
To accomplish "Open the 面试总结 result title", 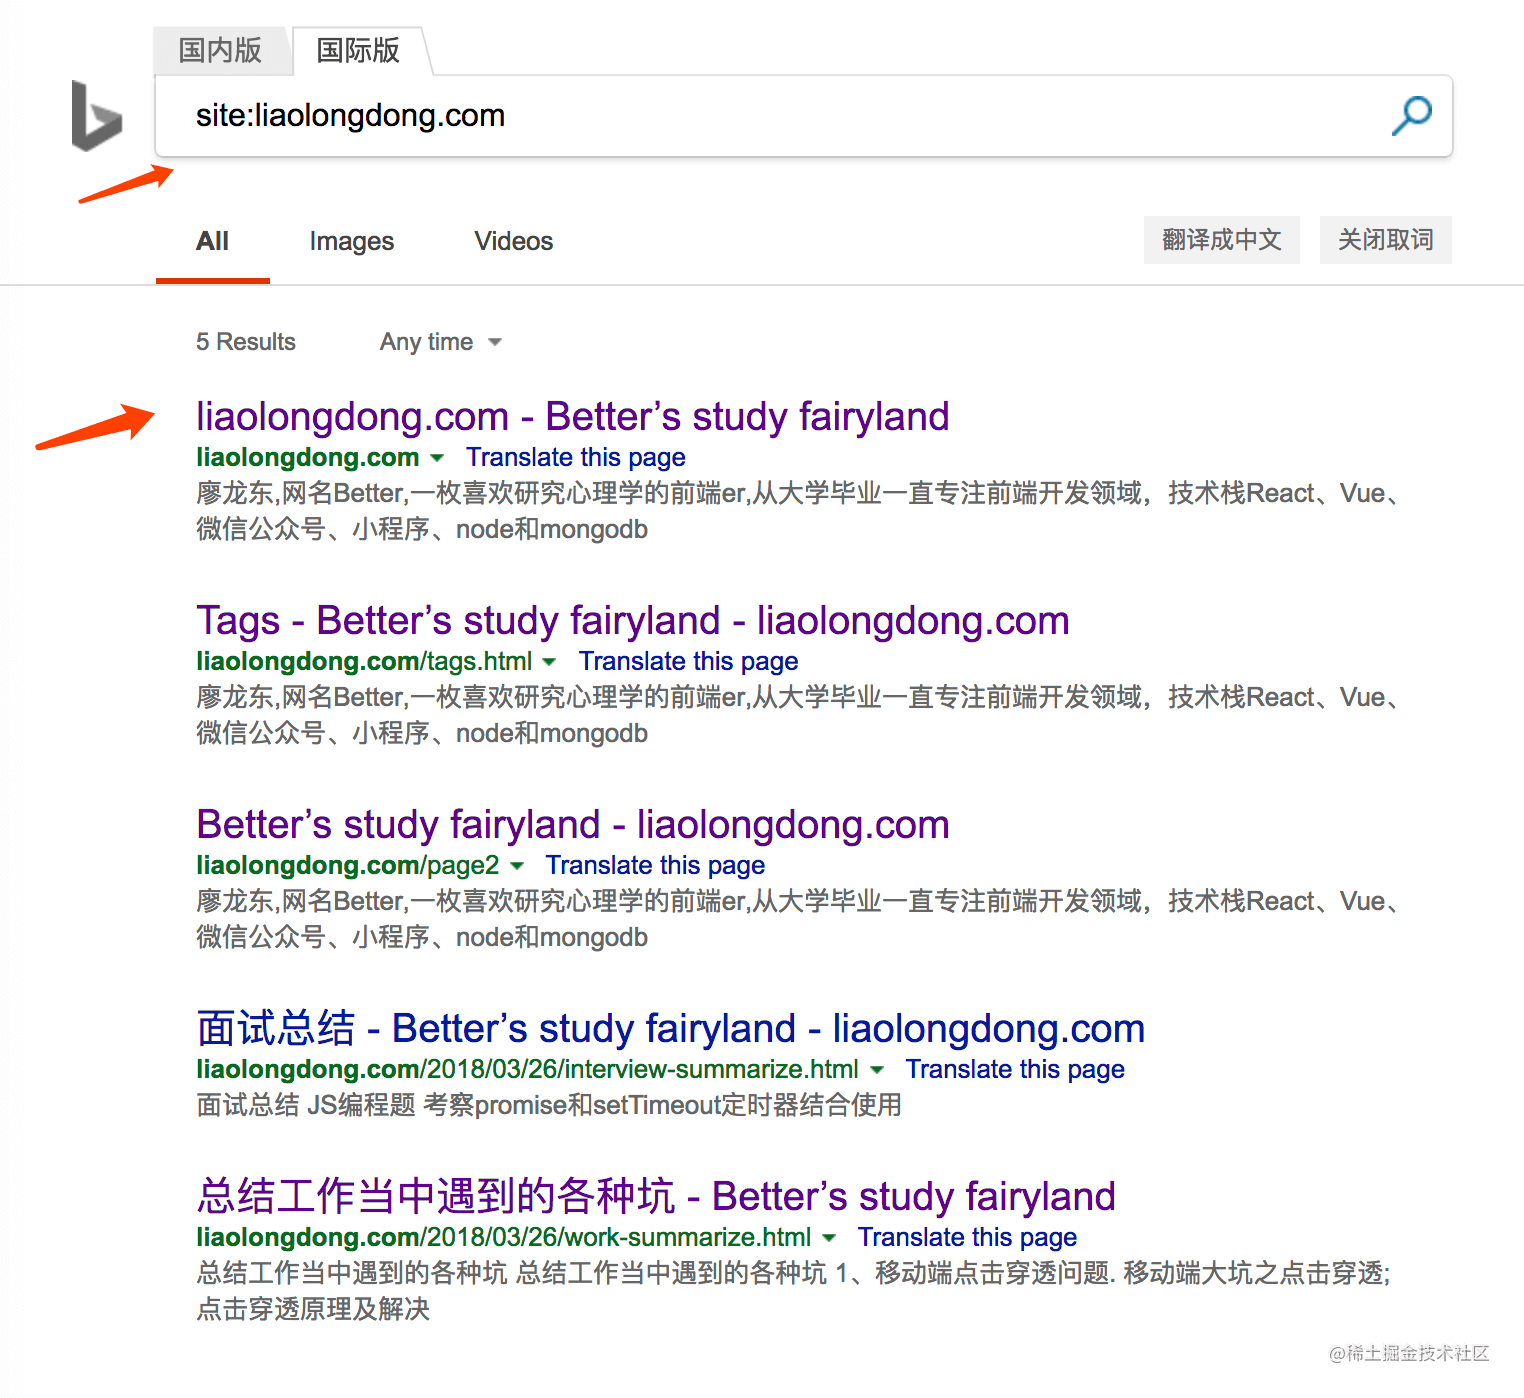I will click(670, 1028).
